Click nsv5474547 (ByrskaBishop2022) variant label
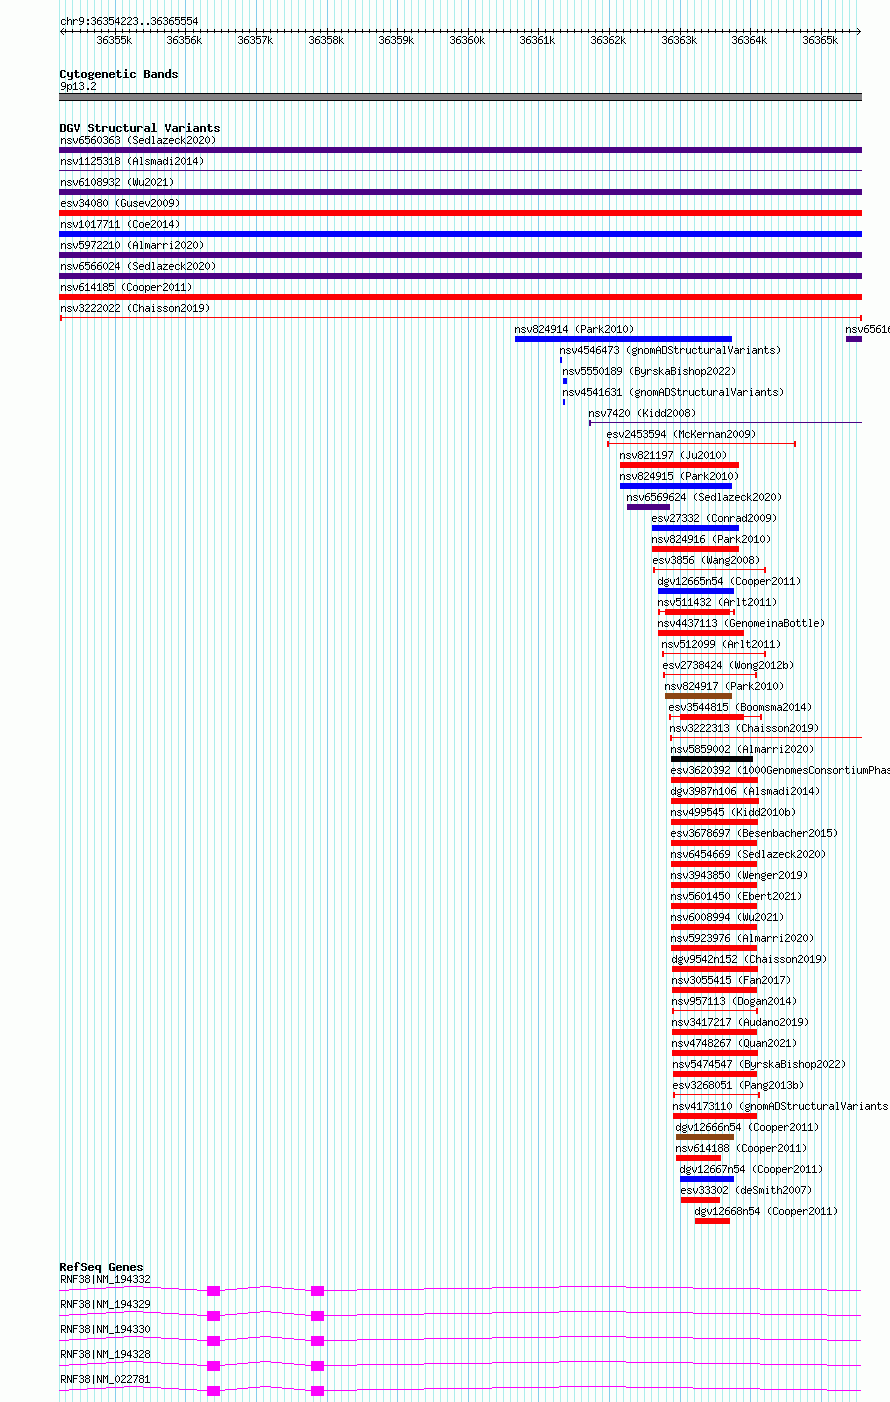This screenshot has width=890, height=1402. [x=758, y=1064]
